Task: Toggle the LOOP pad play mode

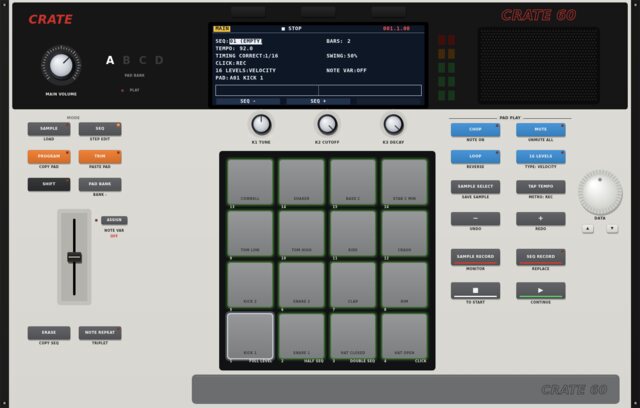Action: click(476, 157)
